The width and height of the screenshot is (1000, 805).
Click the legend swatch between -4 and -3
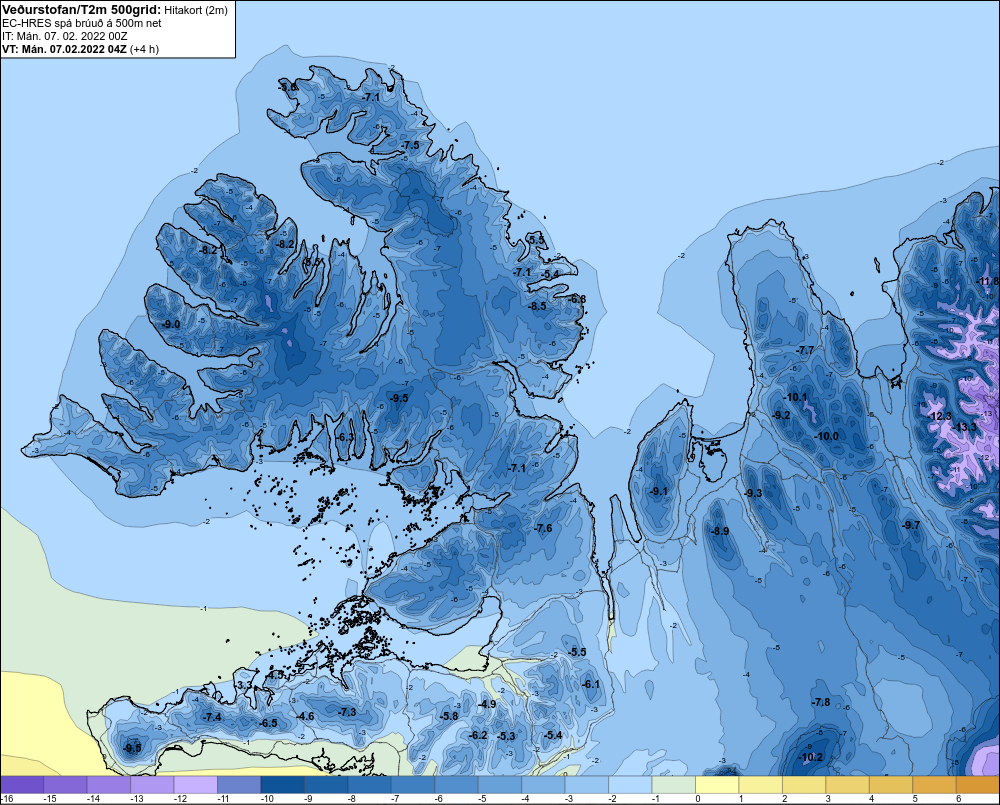543,785
